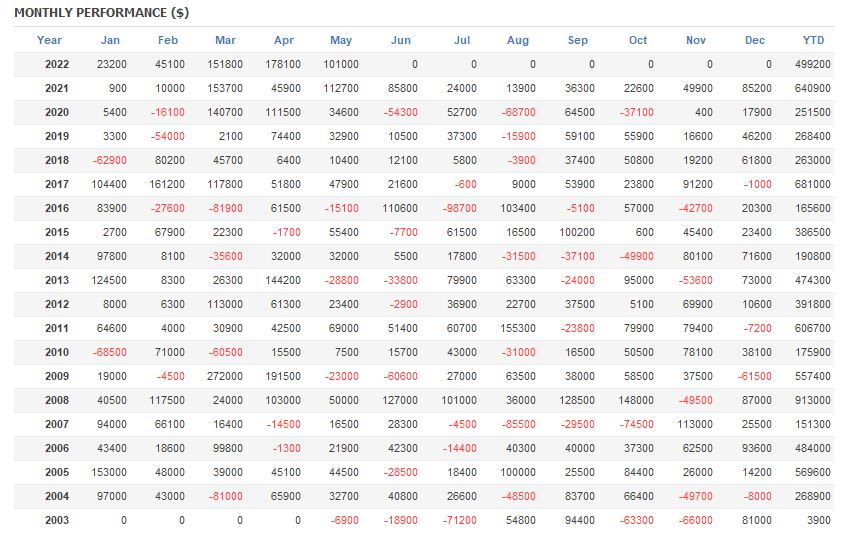Select the 2014 year row label
The image size is (846, 537).
[57, 256]
